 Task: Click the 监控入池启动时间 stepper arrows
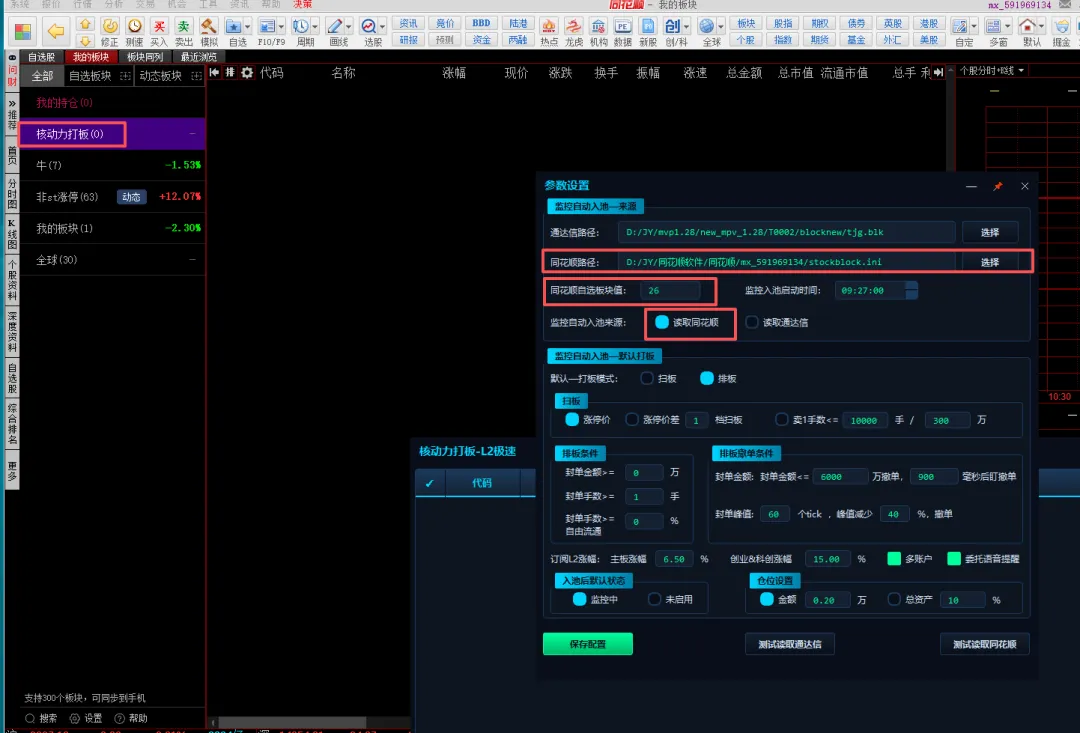coord(911,290)
